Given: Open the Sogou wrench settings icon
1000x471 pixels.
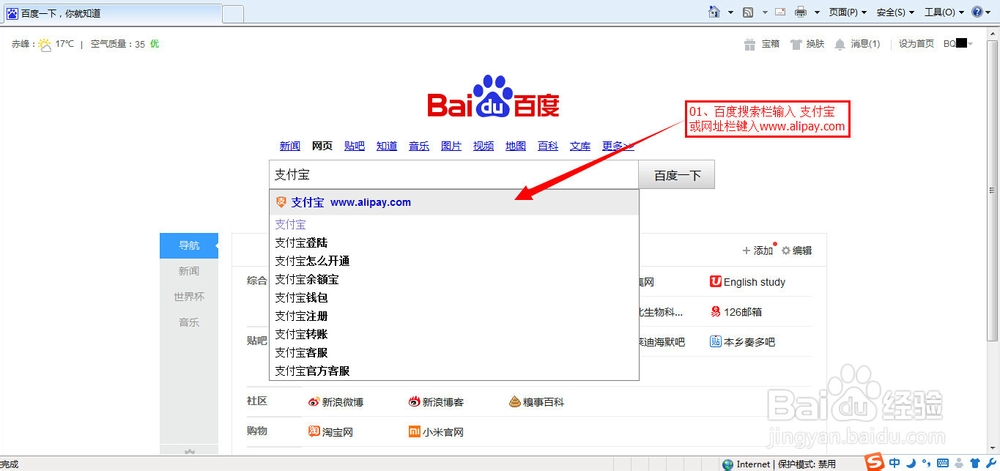Looking at the screenshot, I should [990, 463].
